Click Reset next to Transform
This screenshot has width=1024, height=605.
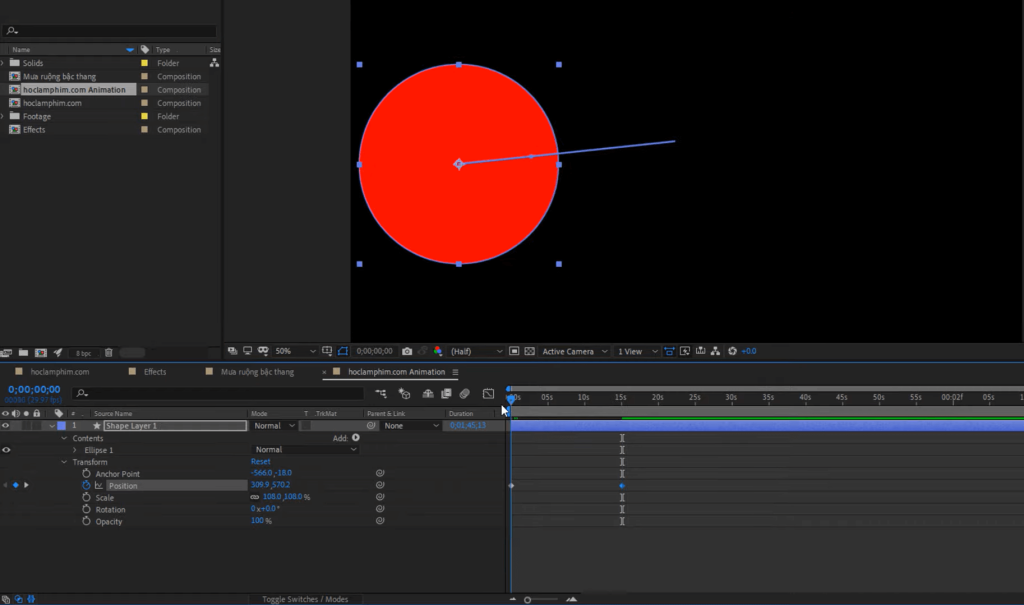261,461
